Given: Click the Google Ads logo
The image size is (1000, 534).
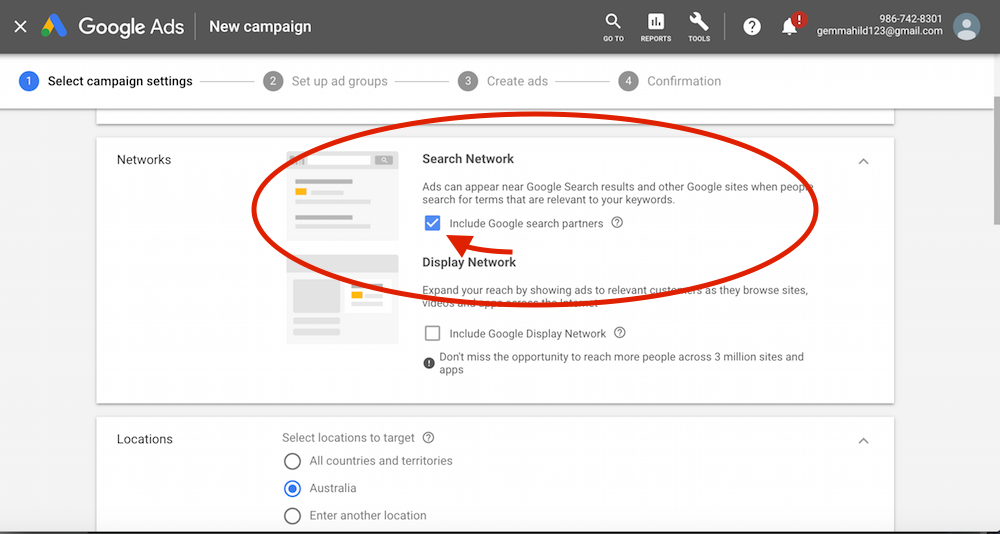Looking at the screenshot, I should [112, 27].
